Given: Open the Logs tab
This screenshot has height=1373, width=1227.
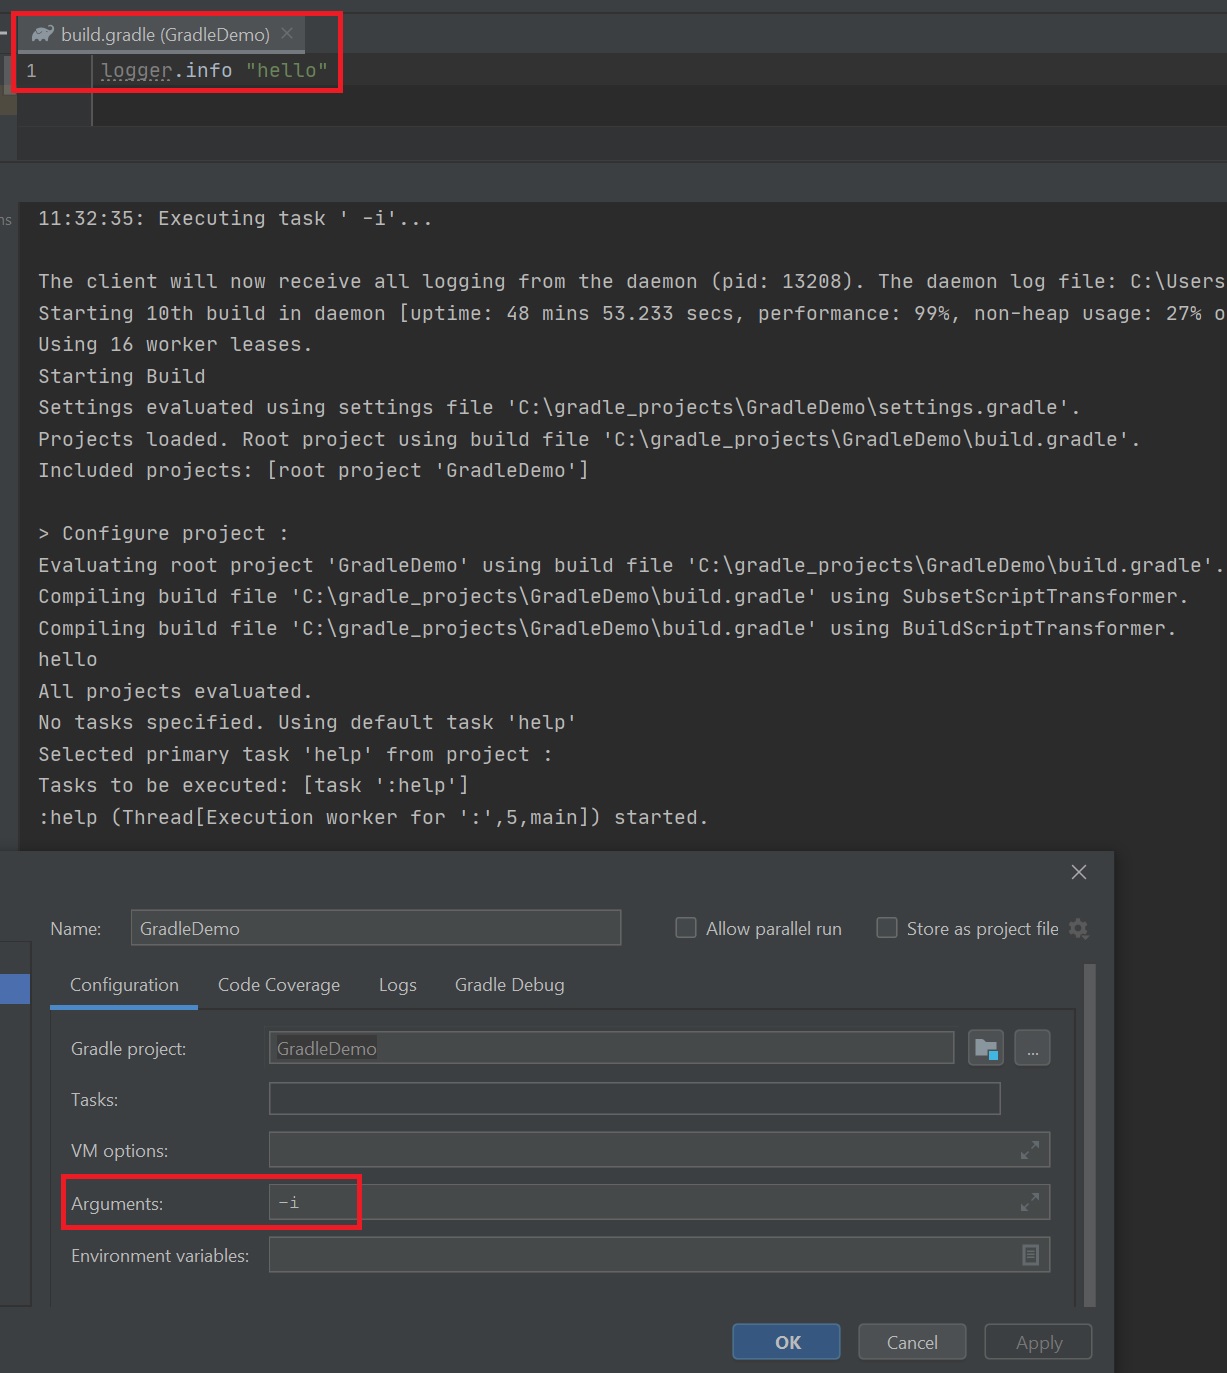Looking at the screenshot, I should click(x=397, y=985).
